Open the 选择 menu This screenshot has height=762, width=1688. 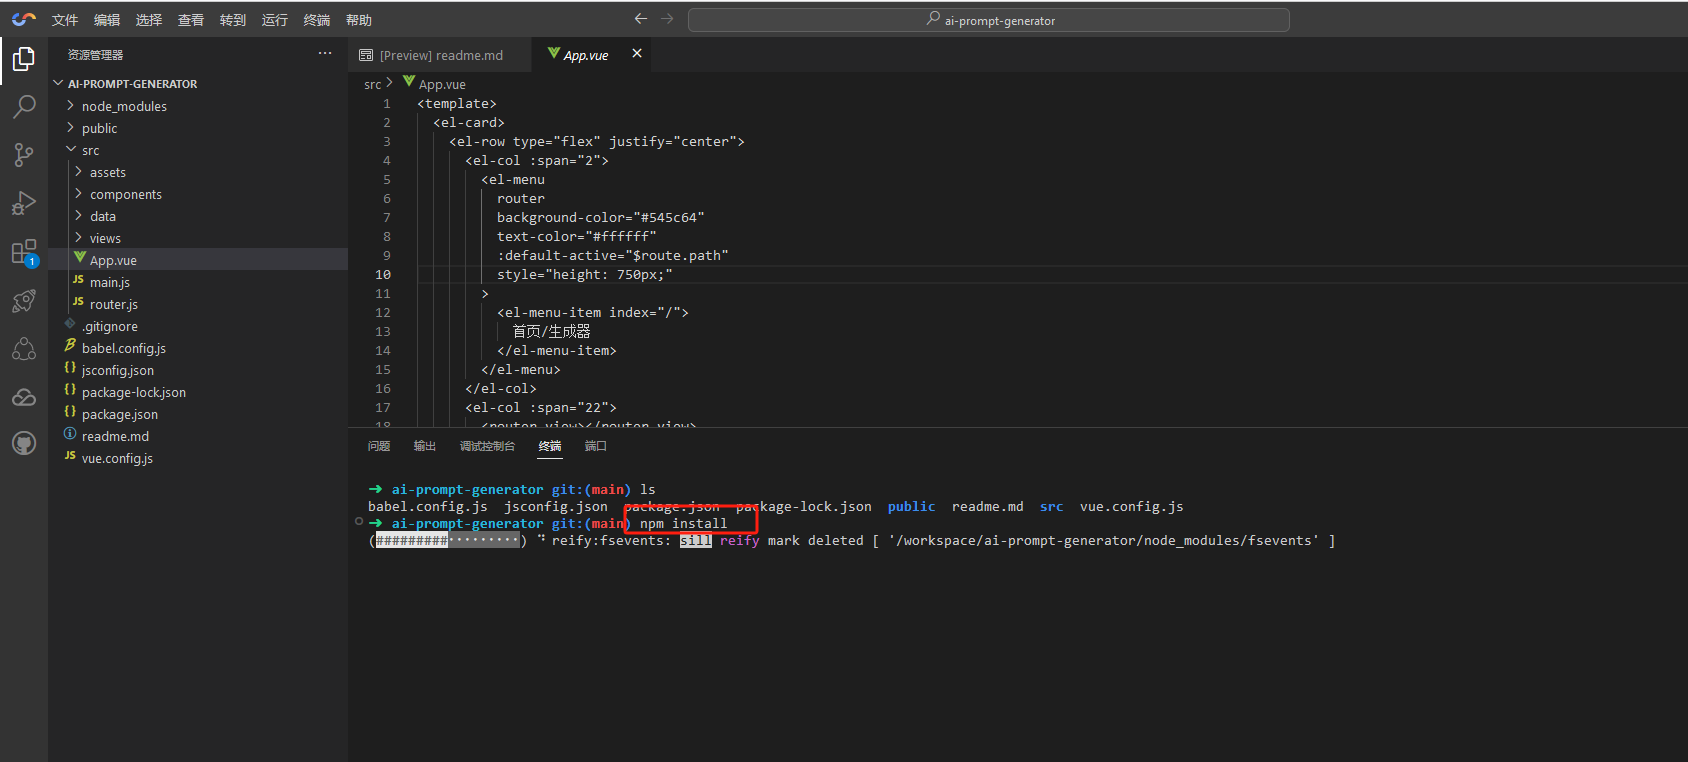click(x=149, y=20)
